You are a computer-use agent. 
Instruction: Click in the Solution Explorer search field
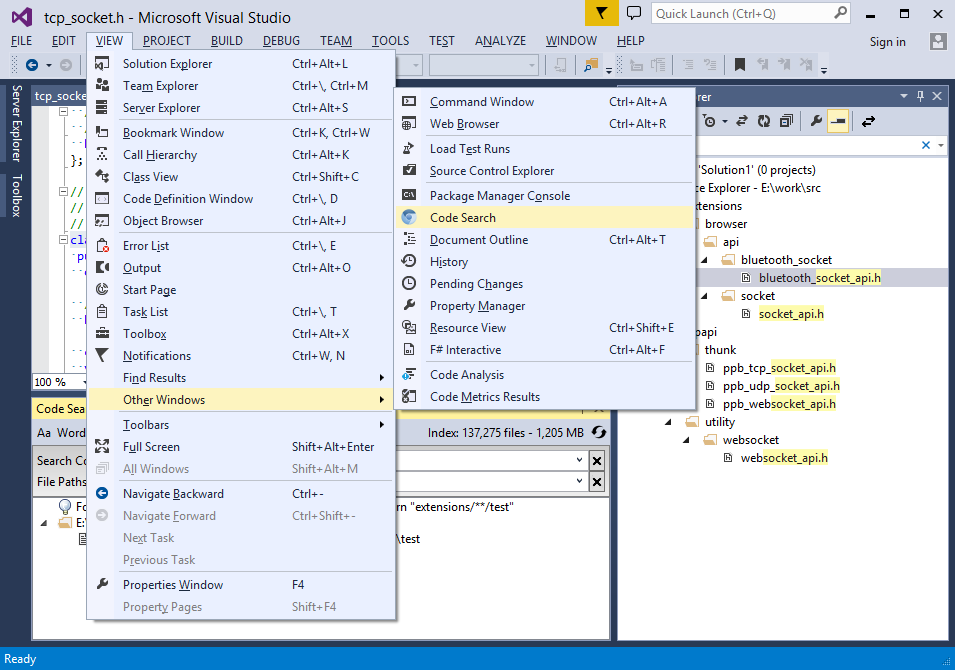807,145
